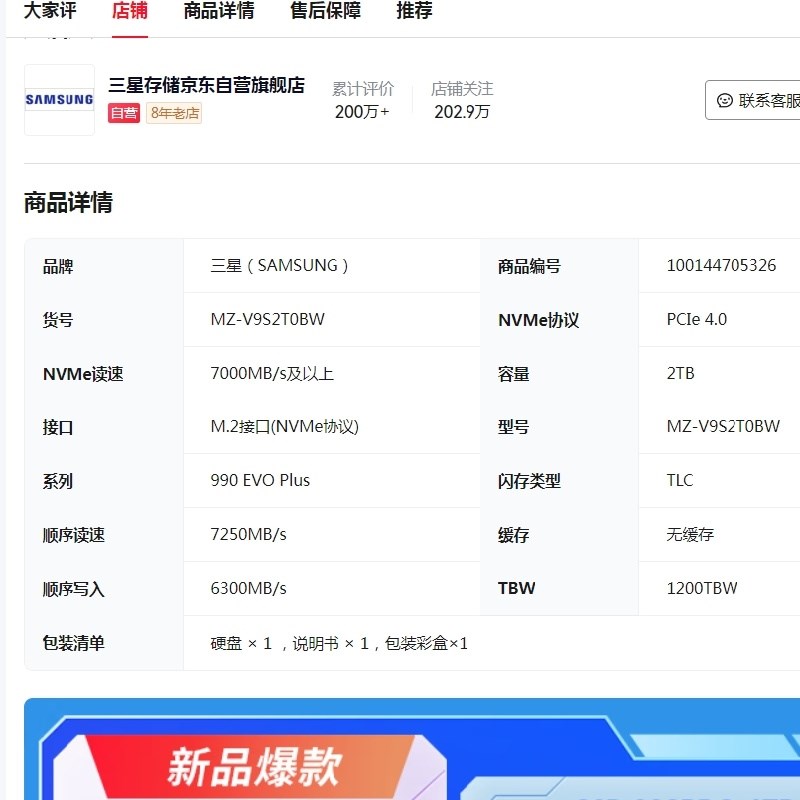Select 型号 value MZ-V9S2T0BW
Image resolution: width=800 pixels, height=800 pixels.
pos(723,427)
